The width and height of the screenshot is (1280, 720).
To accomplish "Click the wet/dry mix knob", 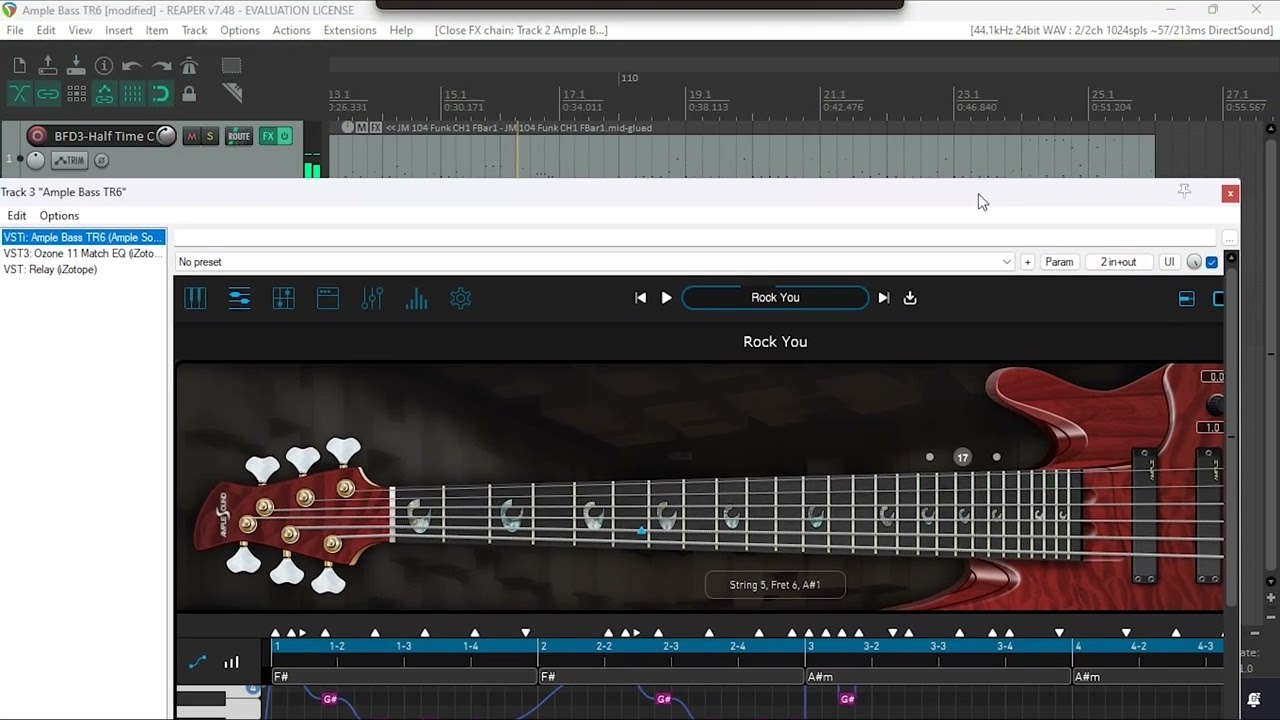I will [x=1194, y=262].
